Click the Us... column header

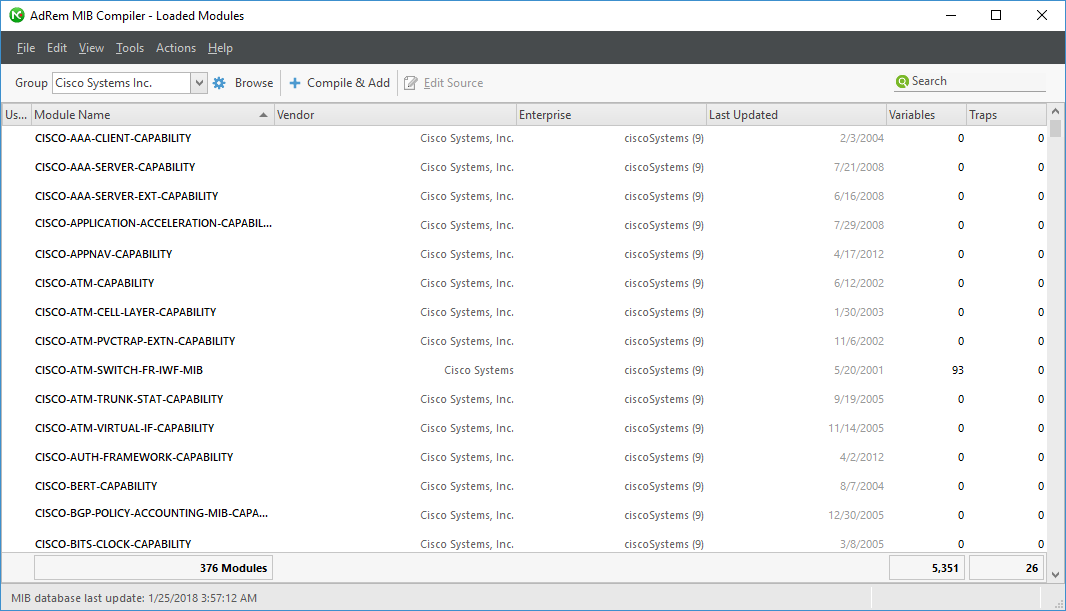tap(16, 115)
